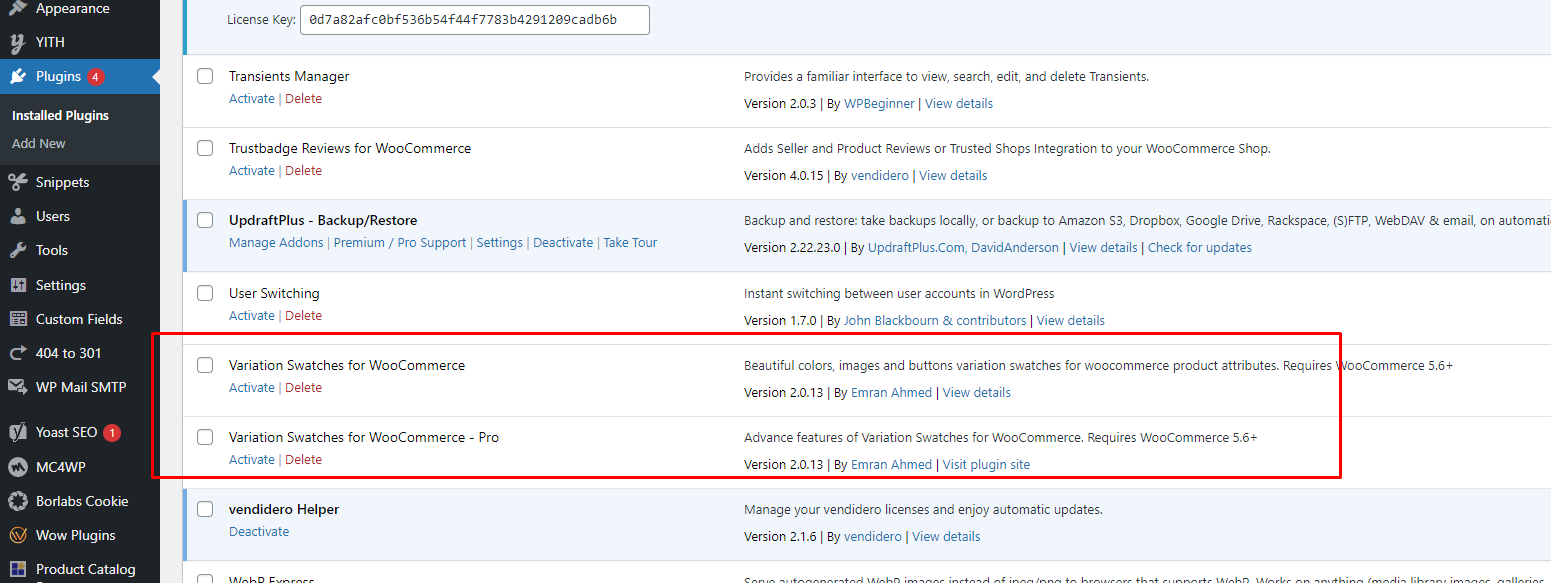
Task: Open the WP Mail SMTP menu
Action: coord(80,387)
